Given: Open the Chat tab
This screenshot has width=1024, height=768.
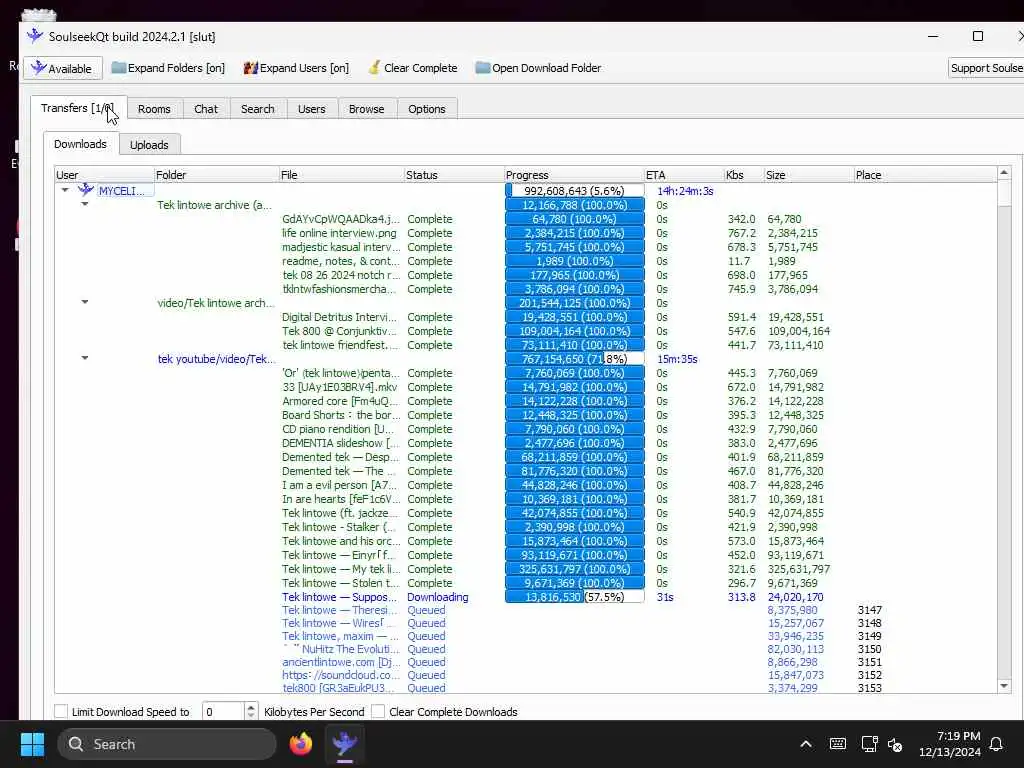Looking at the screenshot, I should pyautogui.click(x=206, y=109).
